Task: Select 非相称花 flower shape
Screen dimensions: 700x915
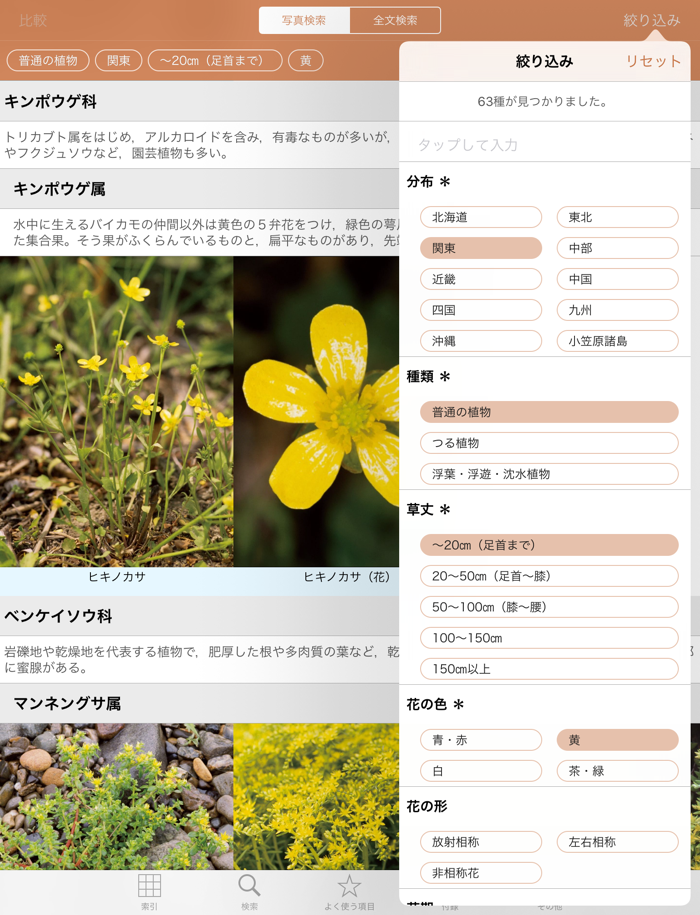Action: (x=481, y=873)
